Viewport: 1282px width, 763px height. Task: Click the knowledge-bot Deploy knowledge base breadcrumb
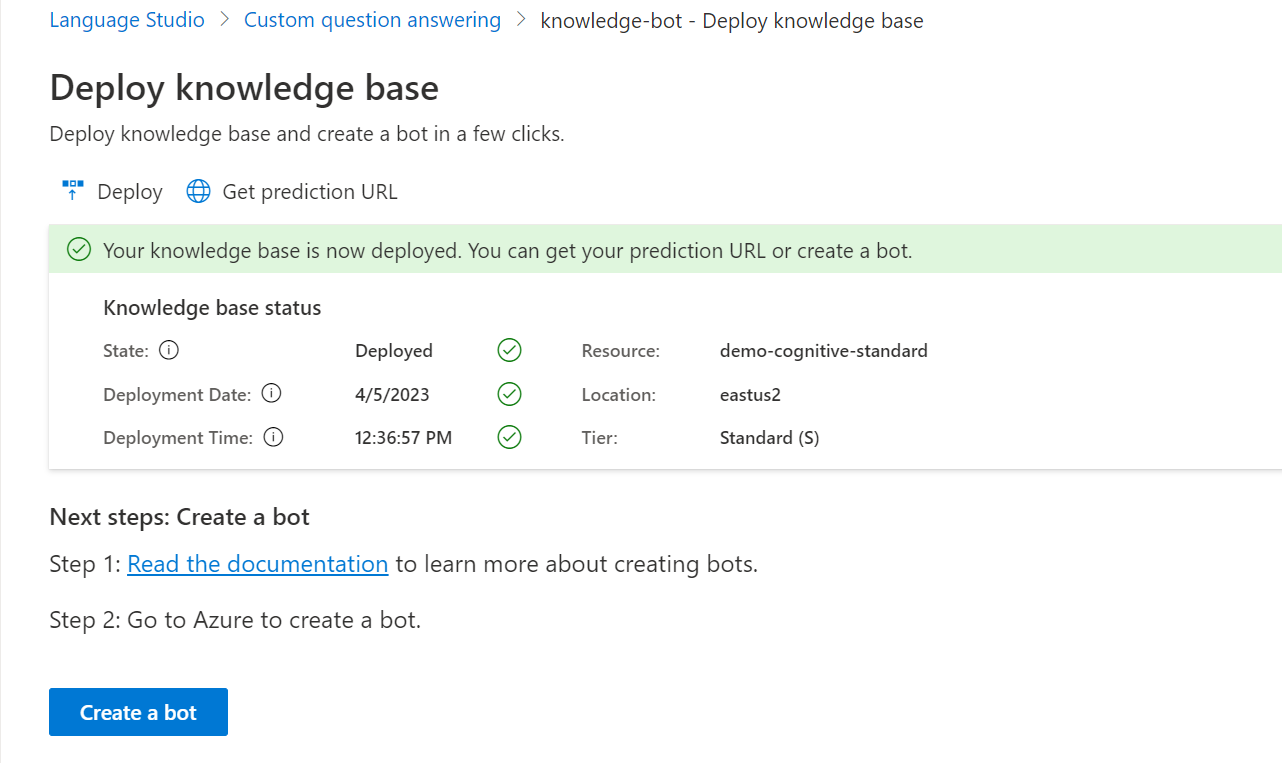731,20
